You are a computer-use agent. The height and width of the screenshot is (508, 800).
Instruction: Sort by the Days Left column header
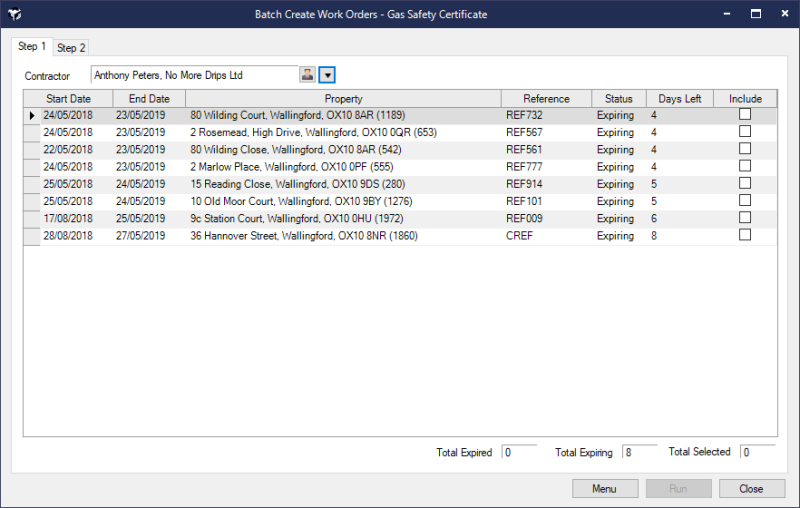pos(680,98)
